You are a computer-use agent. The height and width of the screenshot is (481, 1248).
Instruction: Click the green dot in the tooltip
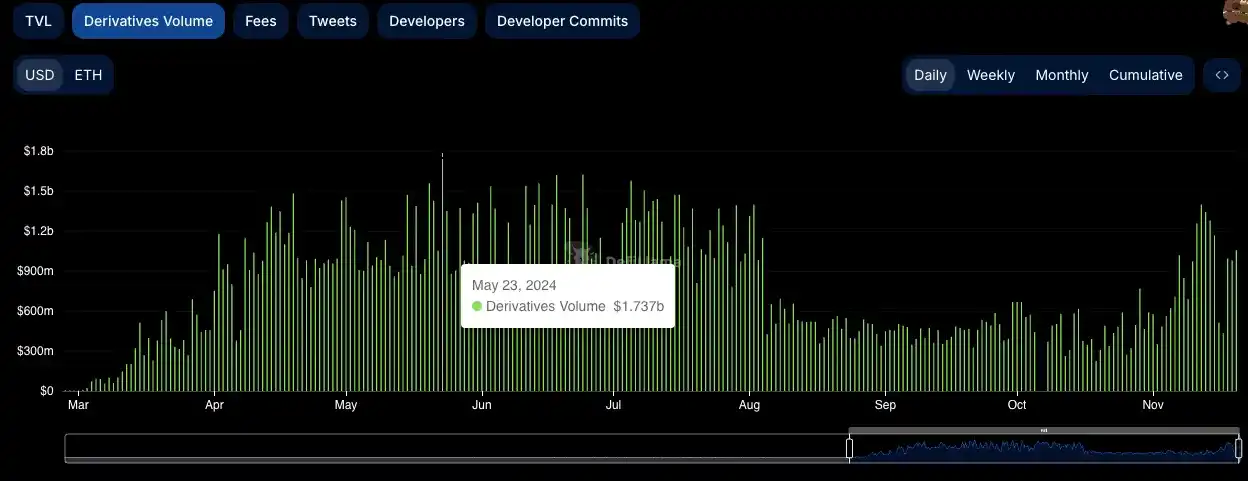click(477, 307)
